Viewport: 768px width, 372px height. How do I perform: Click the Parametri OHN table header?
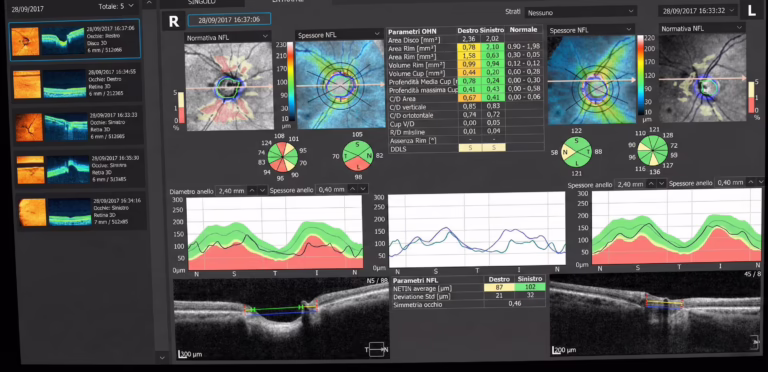pos(412,31)
